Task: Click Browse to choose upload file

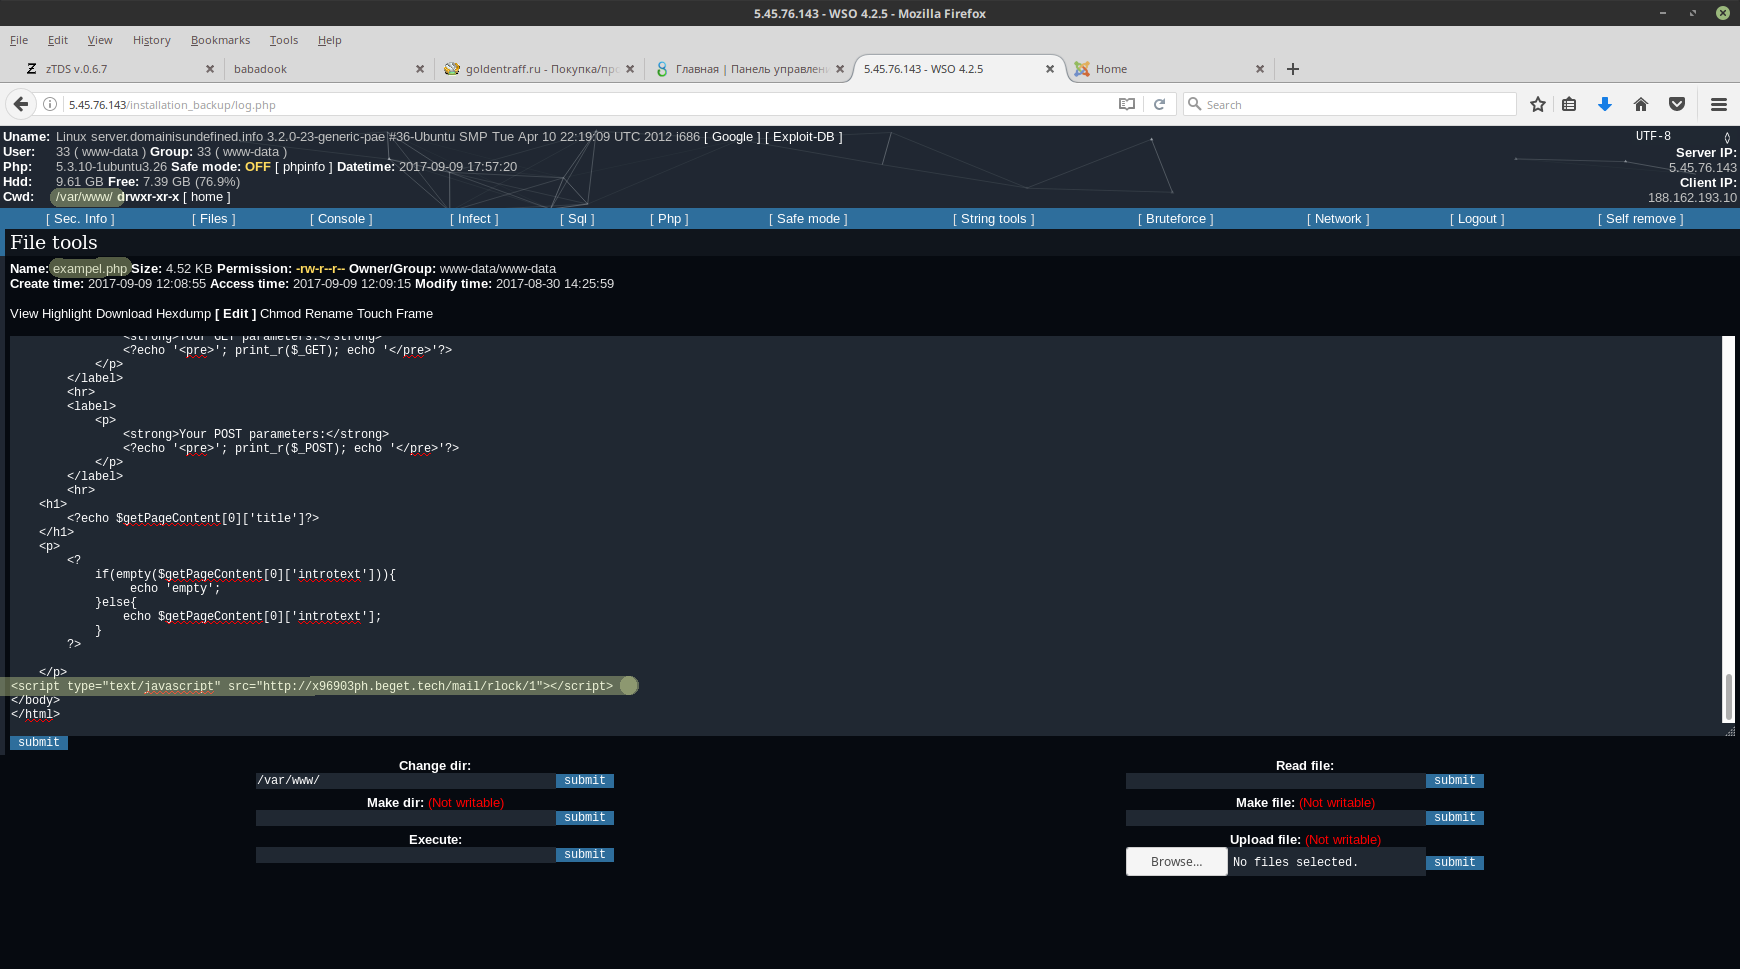Action: pos(1177,862)
